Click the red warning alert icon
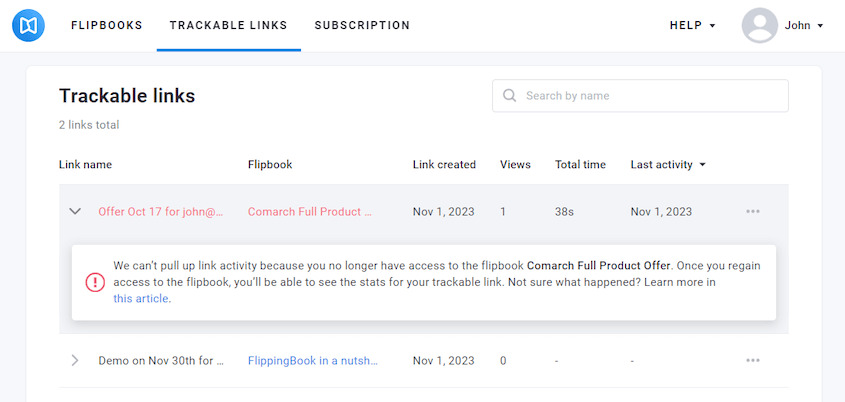This screenshot has height=402, width=845. click(95, 282)
